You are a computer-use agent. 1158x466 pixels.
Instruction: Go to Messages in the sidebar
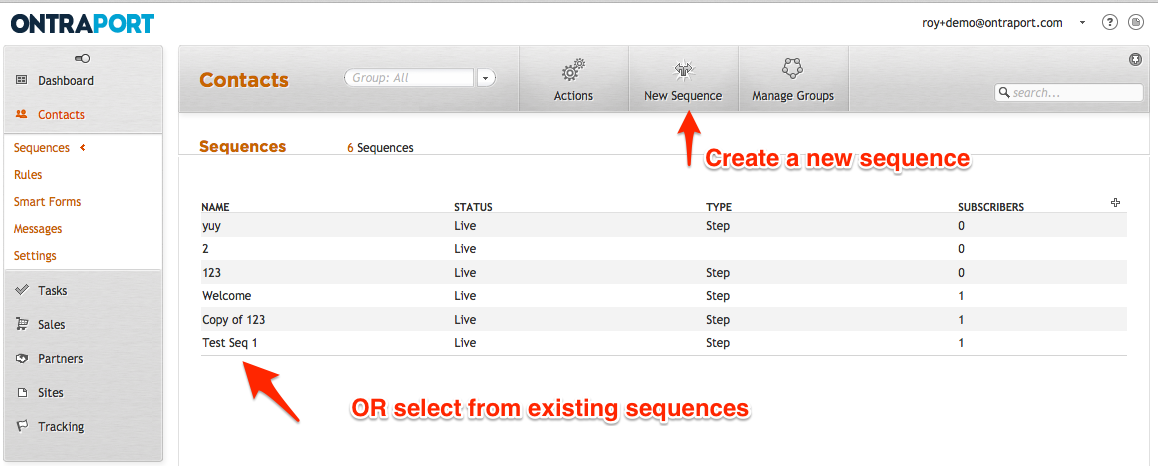[38, 229]
